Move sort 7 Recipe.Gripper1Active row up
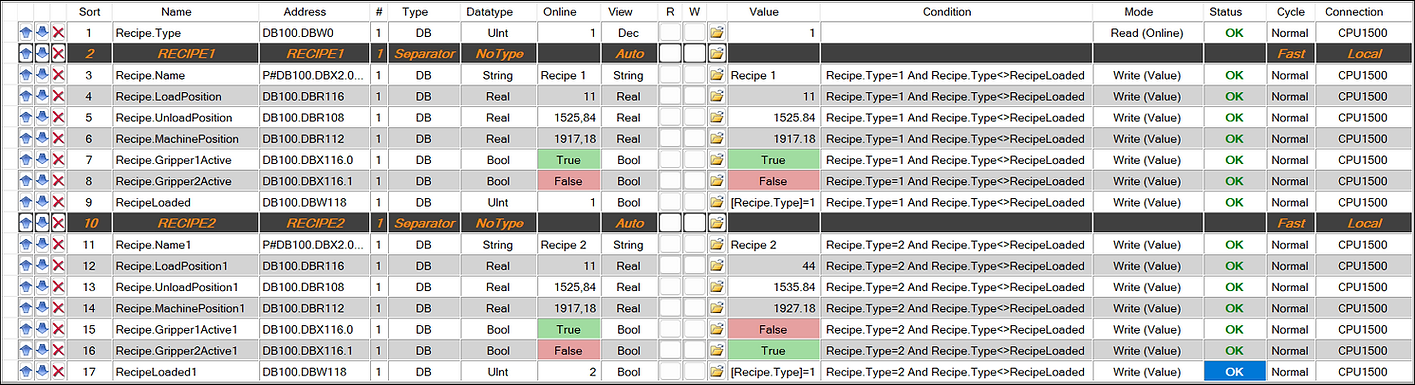 [25, 160]
